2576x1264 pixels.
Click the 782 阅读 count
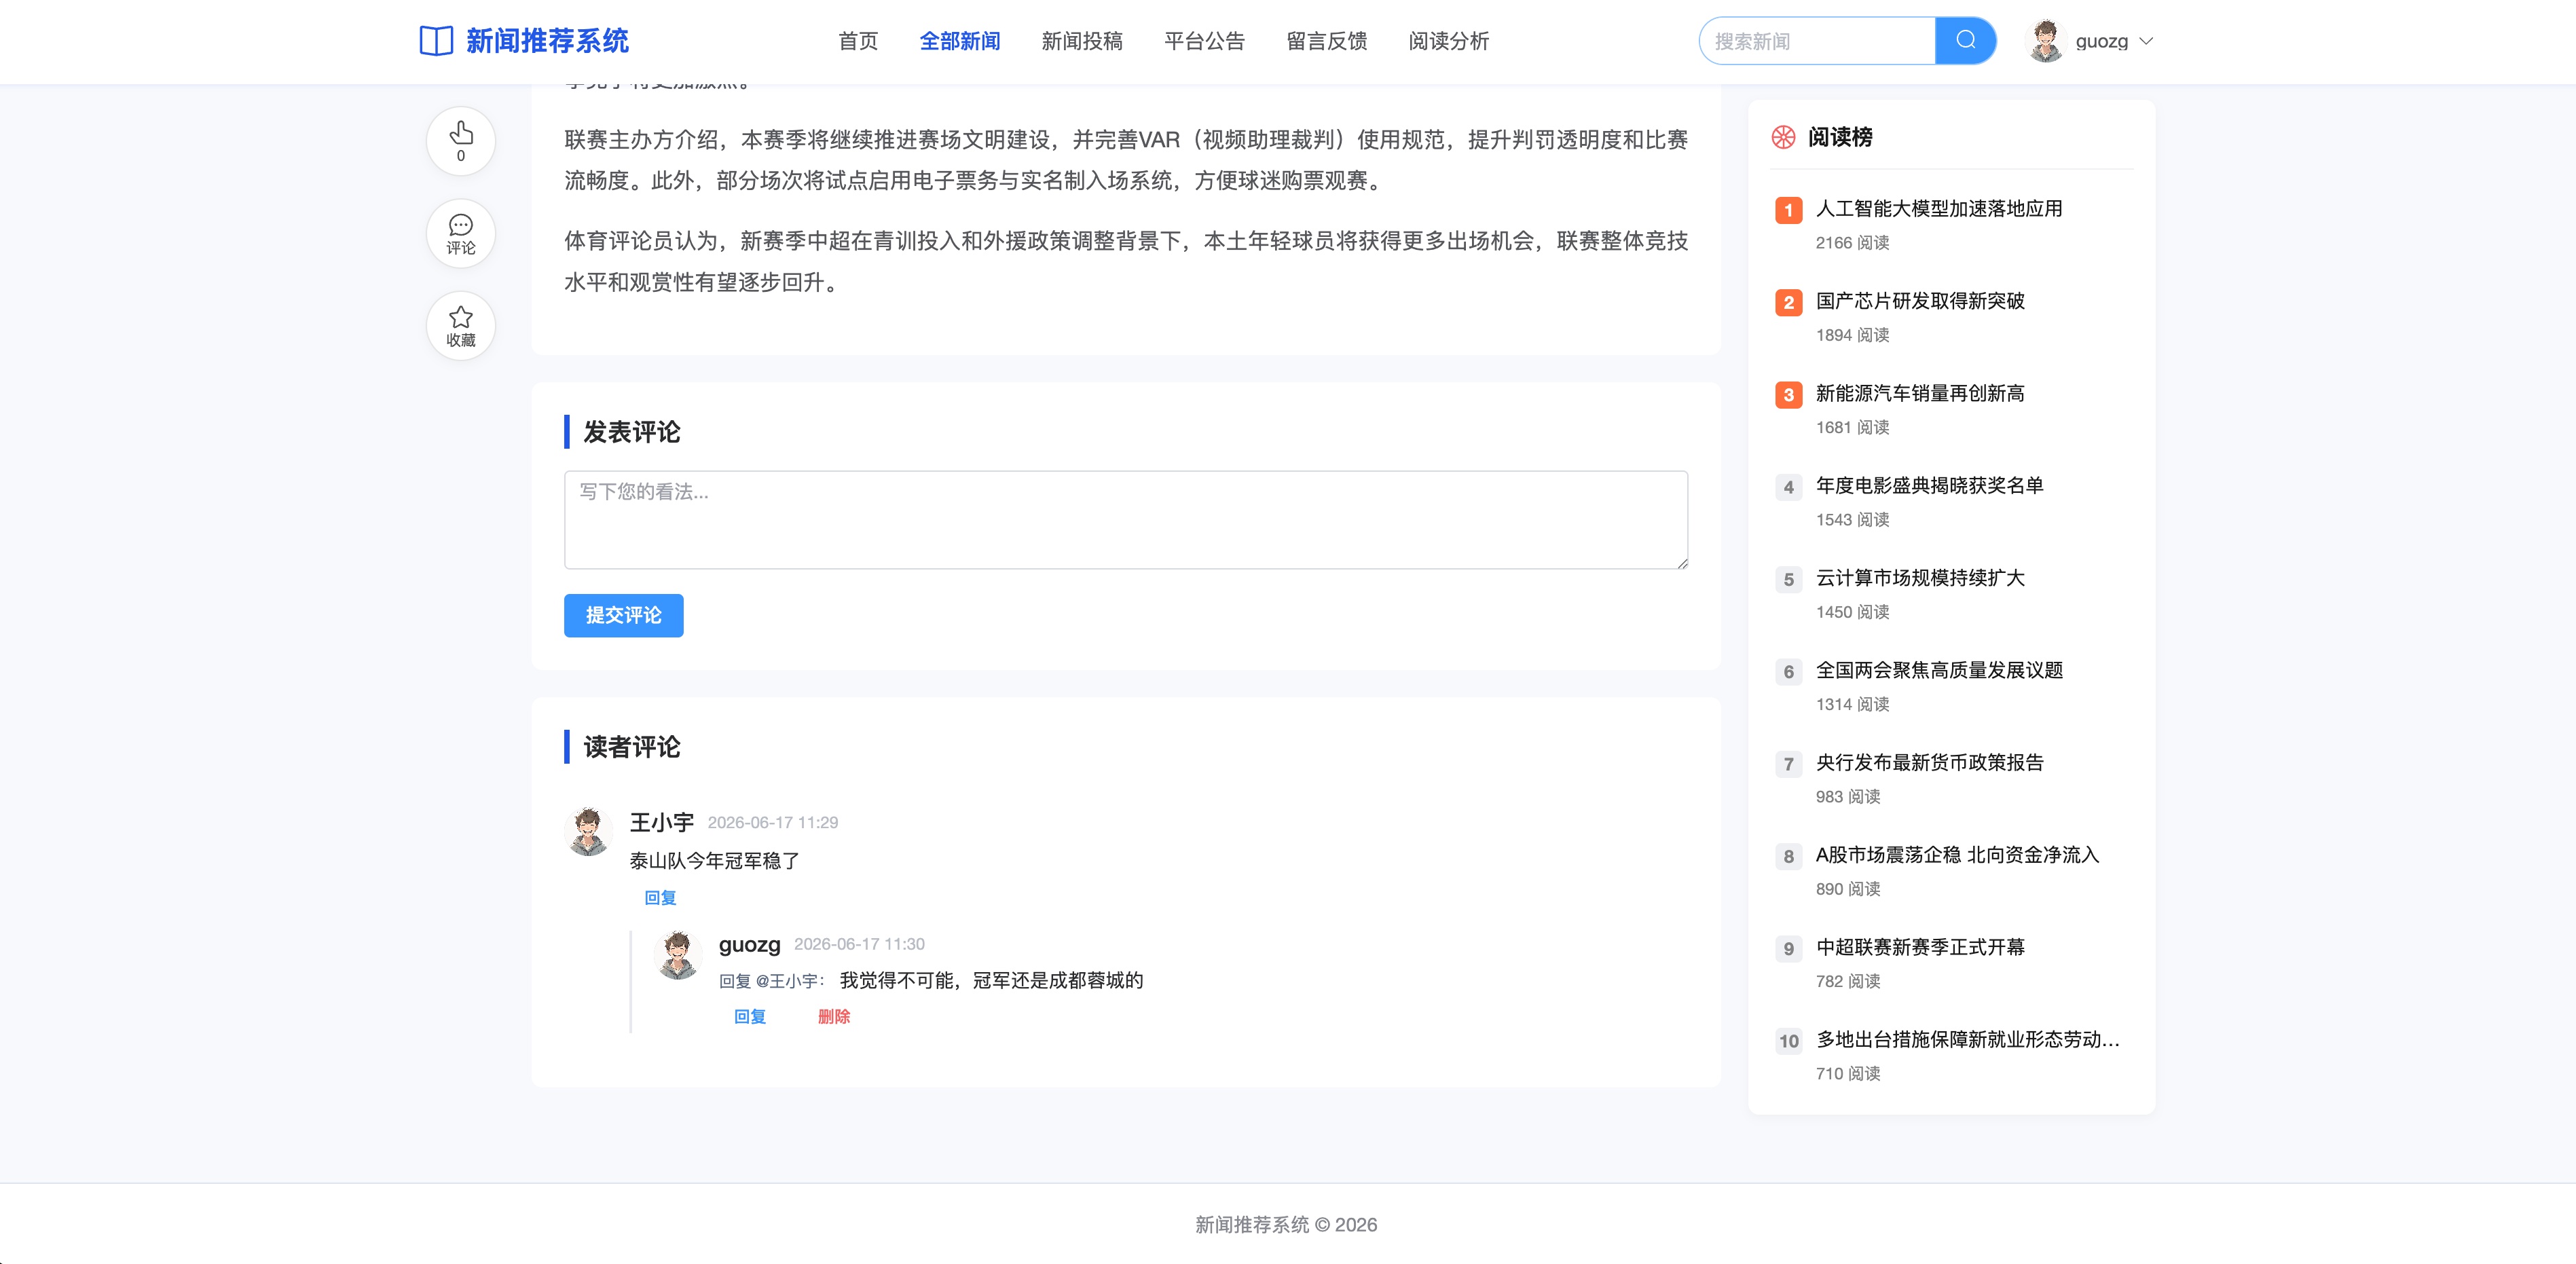(1848, 982)
